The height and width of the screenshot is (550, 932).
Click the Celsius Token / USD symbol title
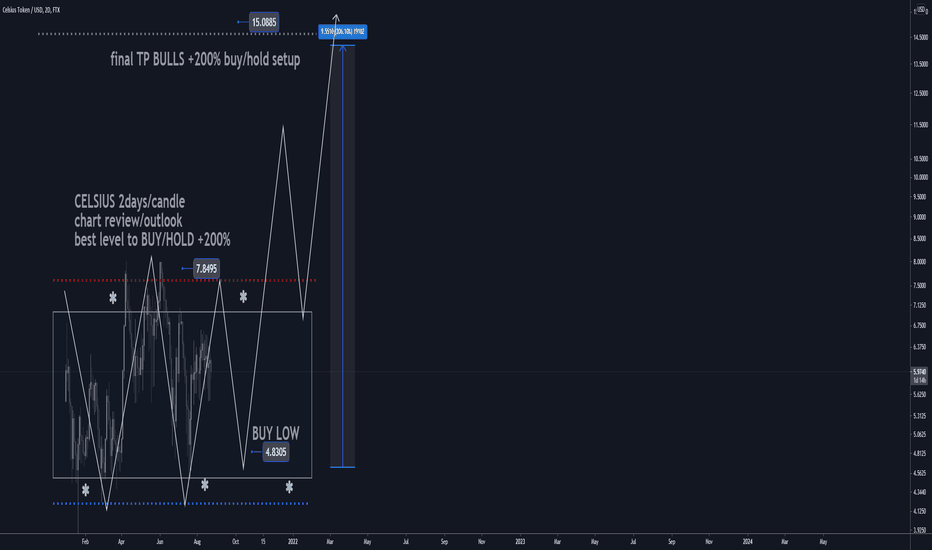point(31,10)
